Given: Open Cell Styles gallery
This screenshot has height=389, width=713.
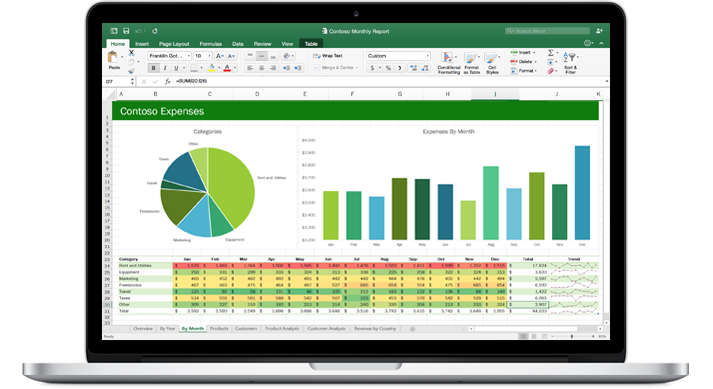Looking at the screenshot, I should [x=492, y=63].
